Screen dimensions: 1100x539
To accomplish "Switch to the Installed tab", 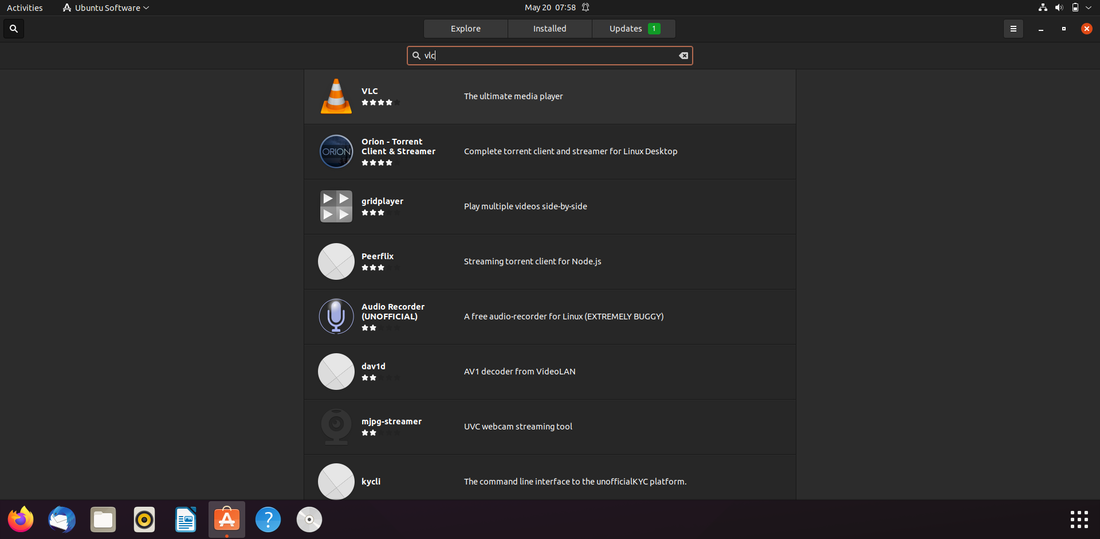I will pyautogui.click(x=549, y=29).
